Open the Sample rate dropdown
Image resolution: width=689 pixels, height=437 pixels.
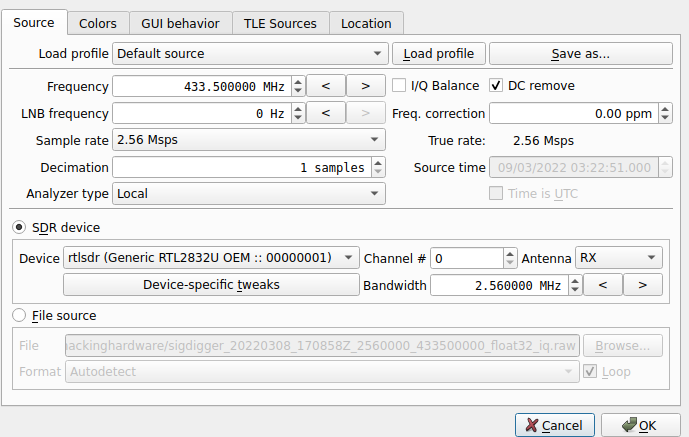[x=248, y=140]
